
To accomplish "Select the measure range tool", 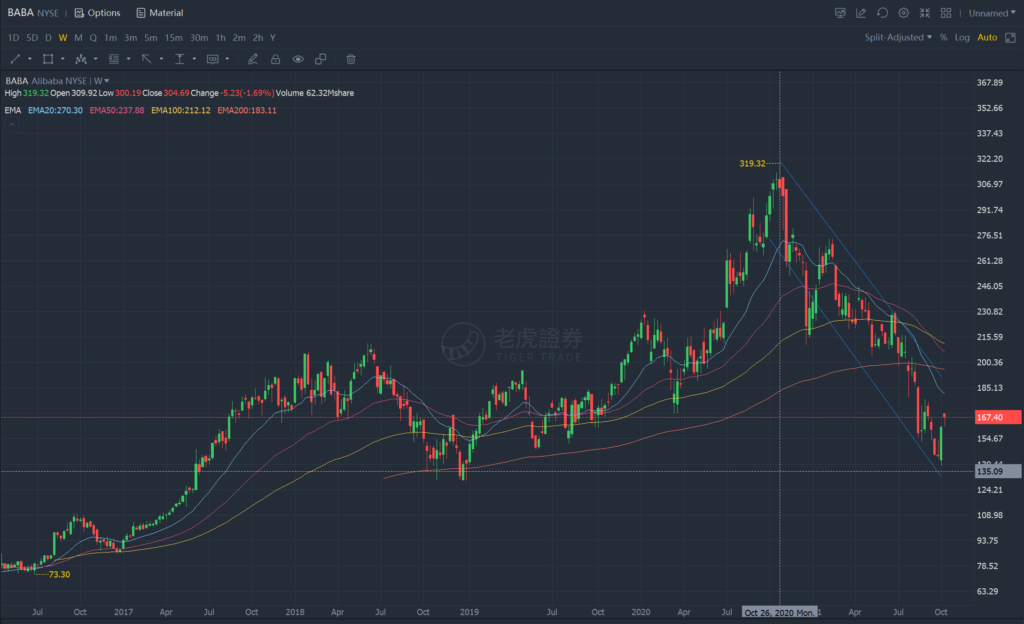I will tap(180, 59).
